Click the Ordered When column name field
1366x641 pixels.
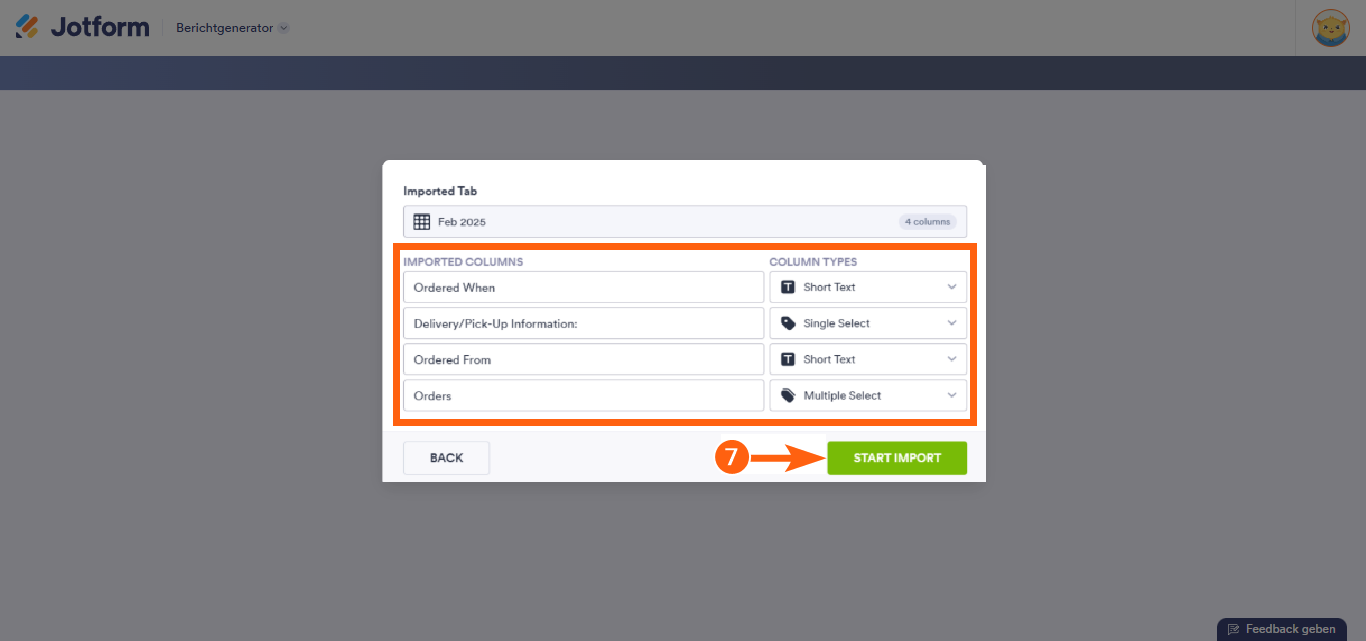(x=583, y=287)
